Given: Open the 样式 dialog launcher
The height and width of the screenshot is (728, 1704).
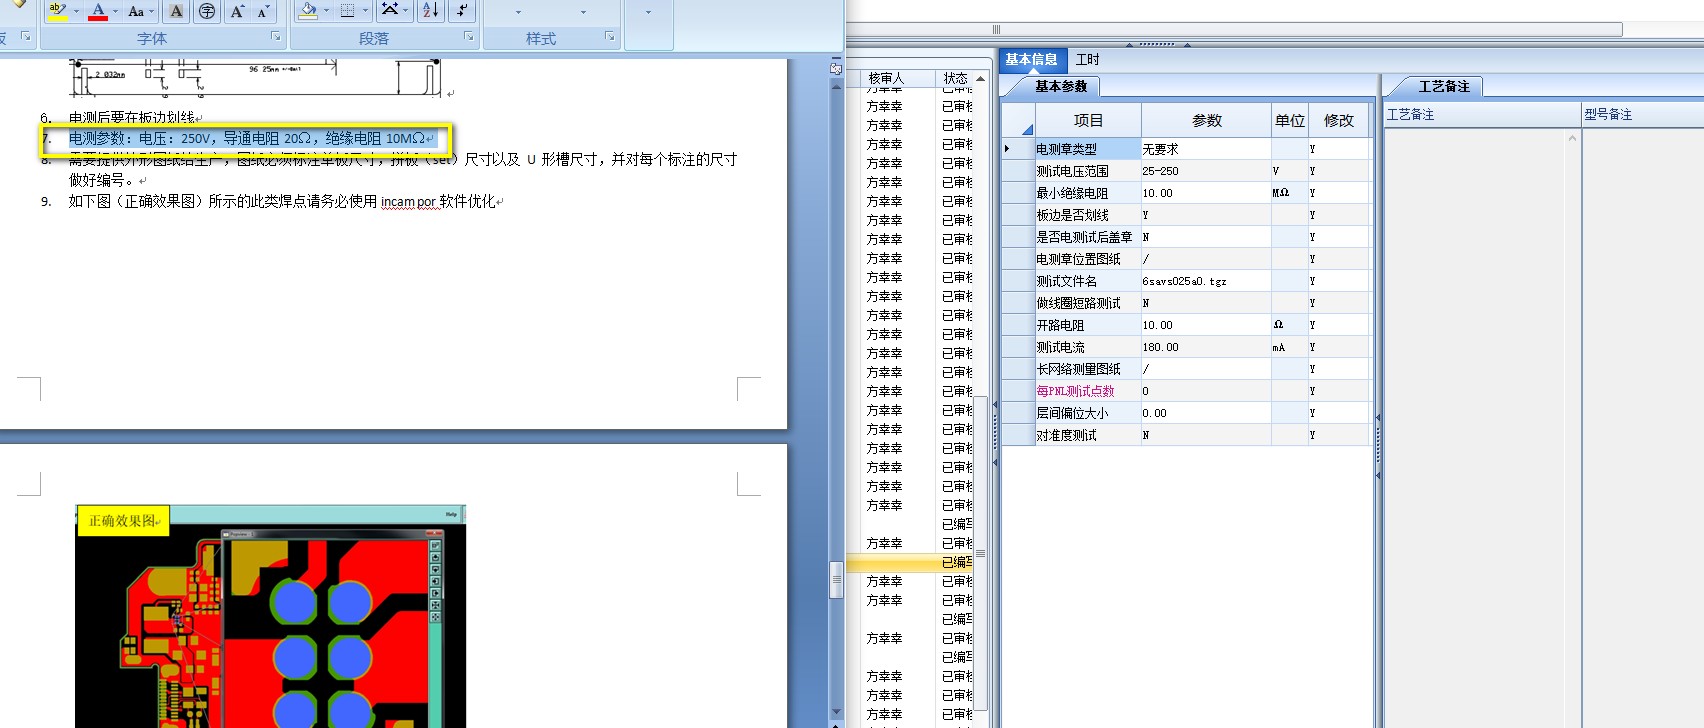Looking at the screenshot, I should pyautogui.click(x=610, y=37).
